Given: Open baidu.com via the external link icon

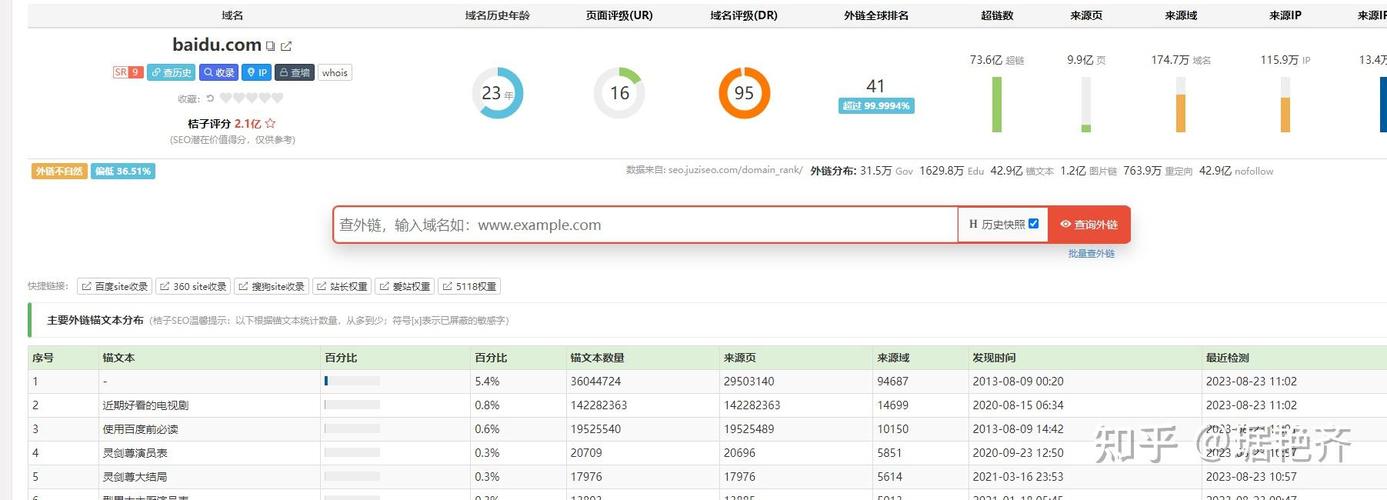Looking at the screenshot, I should tap(286, 46).
